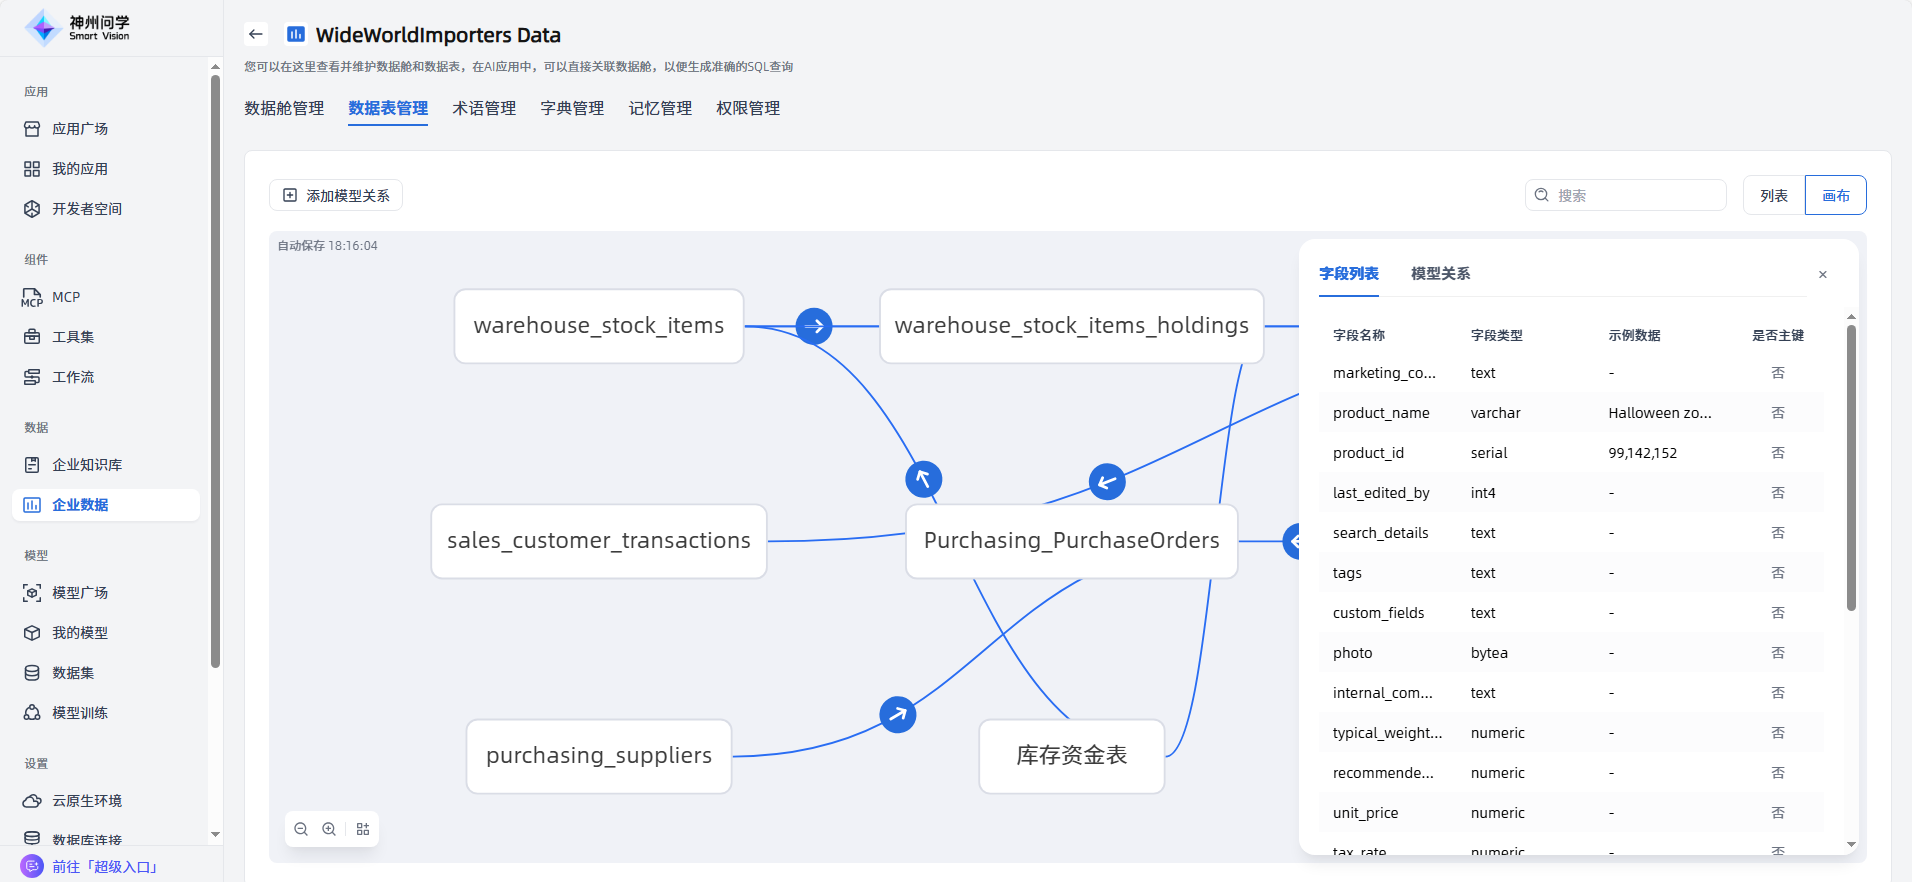Click the arrow node between warehouse_stock_items tables
Viewport: 1912px width, 882px height.
point(814,326)
